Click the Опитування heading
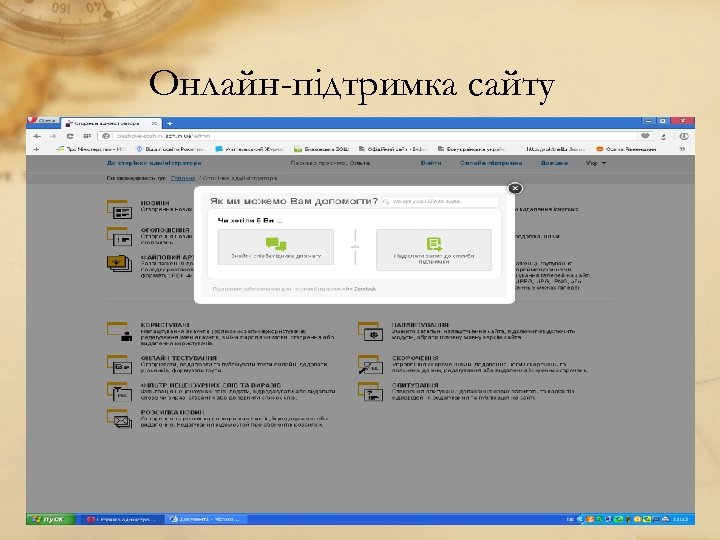This screenshot has width=720, height=540. click(415, 385)
